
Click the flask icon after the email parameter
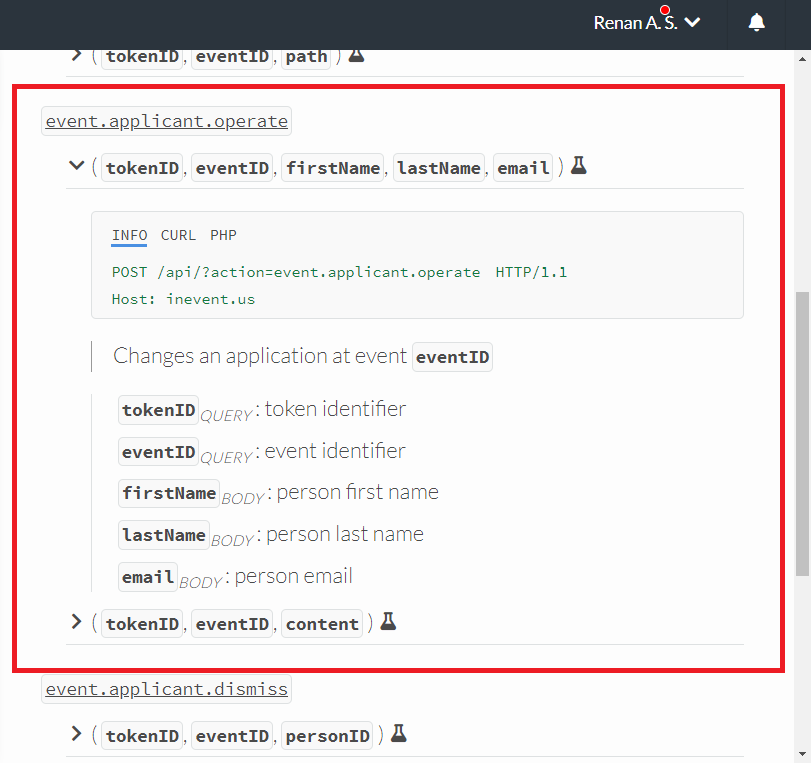(579, 165)
